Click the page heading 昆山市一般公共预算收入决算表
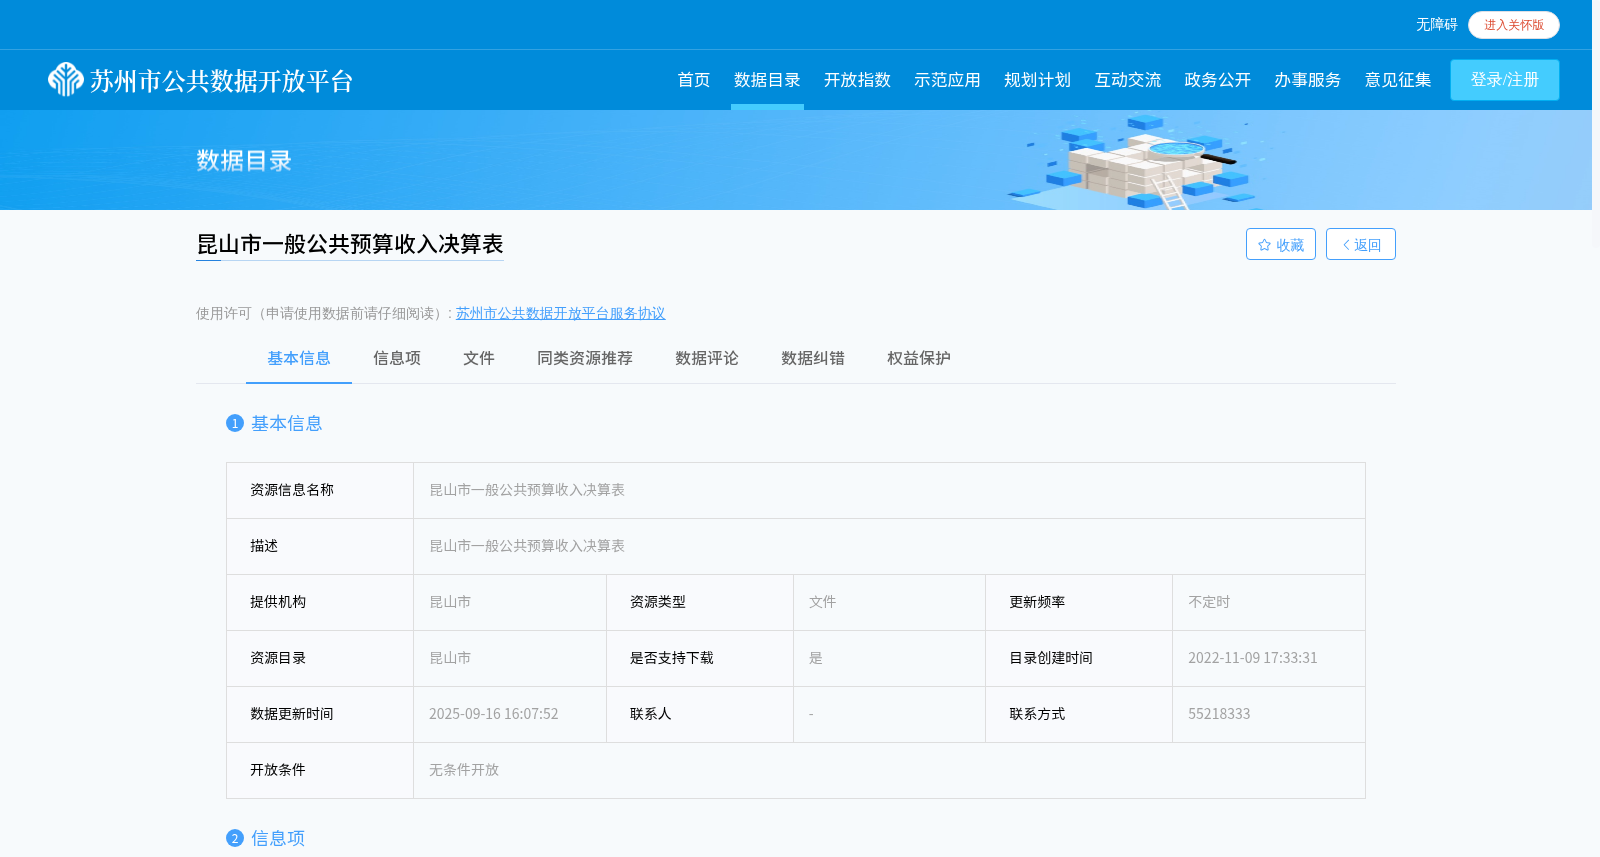The height and width of the screenshot is (857, 1600). [x=349, y=244]
